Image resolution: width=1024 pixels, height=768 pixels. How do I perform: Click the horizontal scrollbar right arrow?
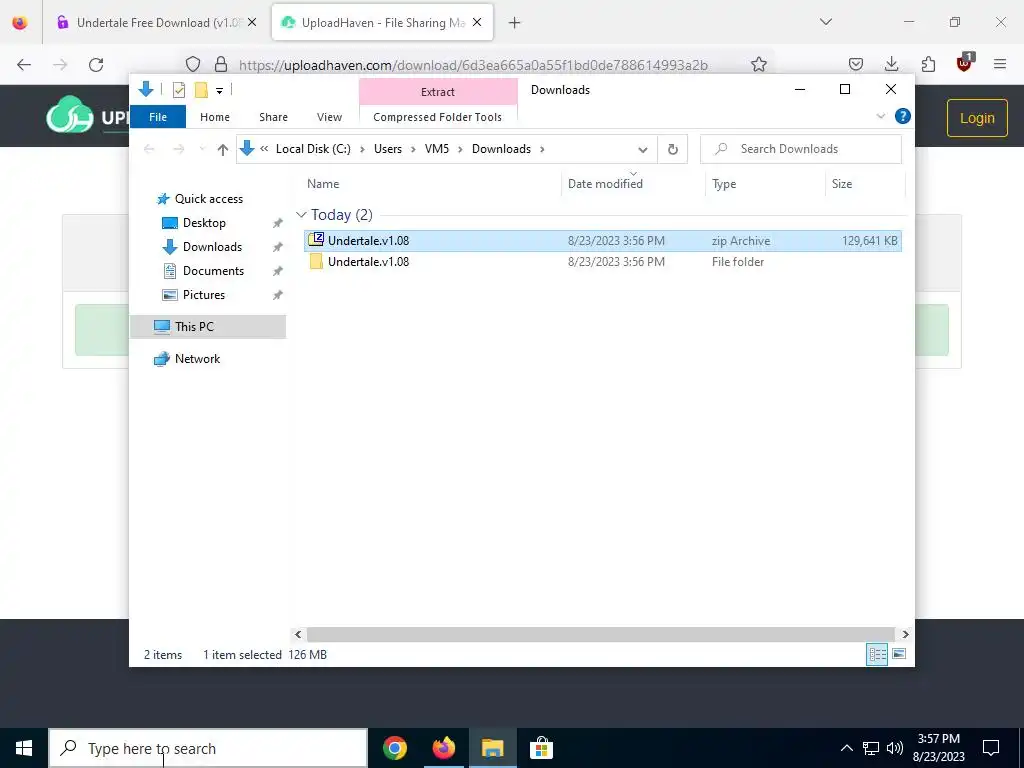pos(905,634)
